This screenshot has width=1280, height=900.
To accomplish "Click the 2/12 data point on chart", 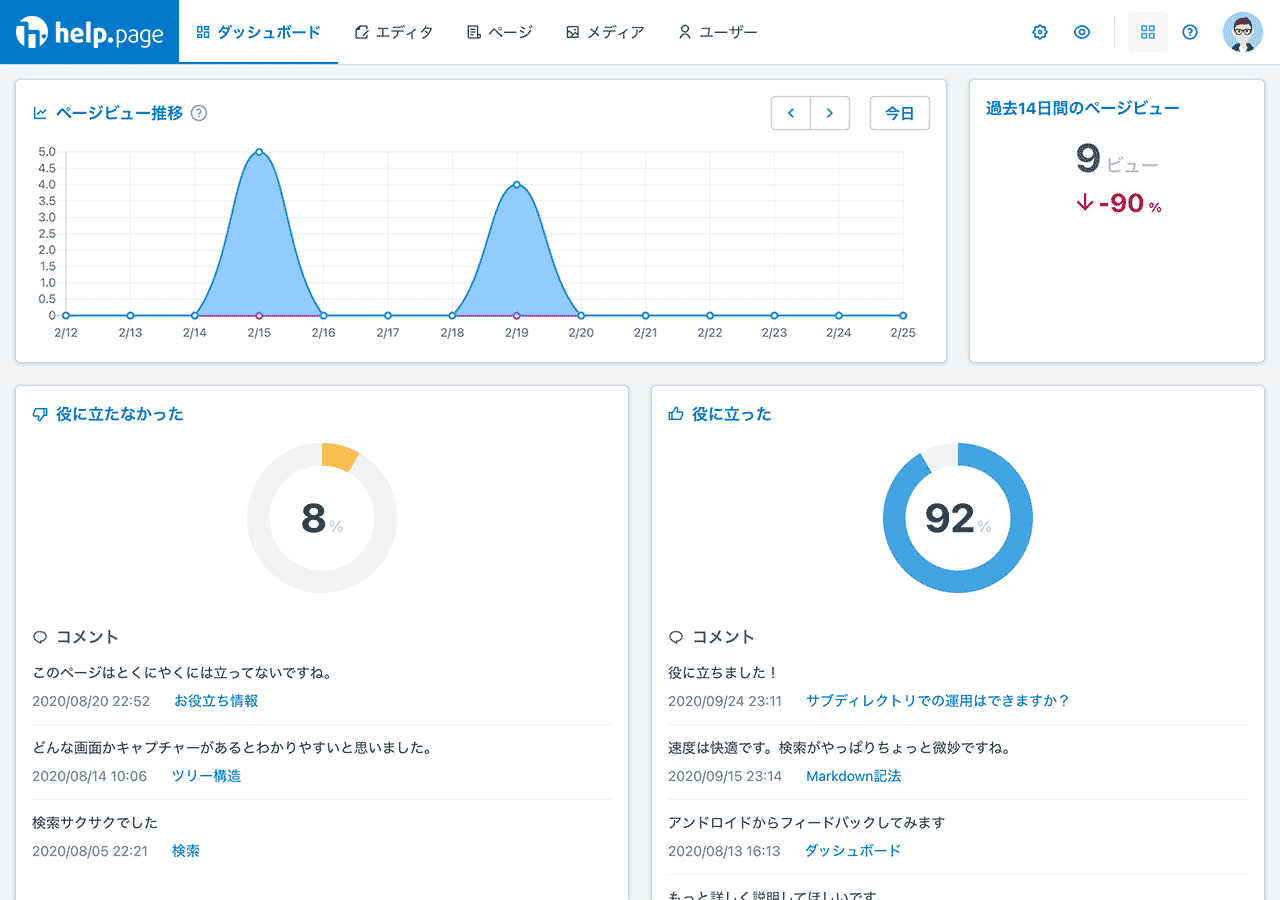I will pyautogui.click(x=66, y=316).
